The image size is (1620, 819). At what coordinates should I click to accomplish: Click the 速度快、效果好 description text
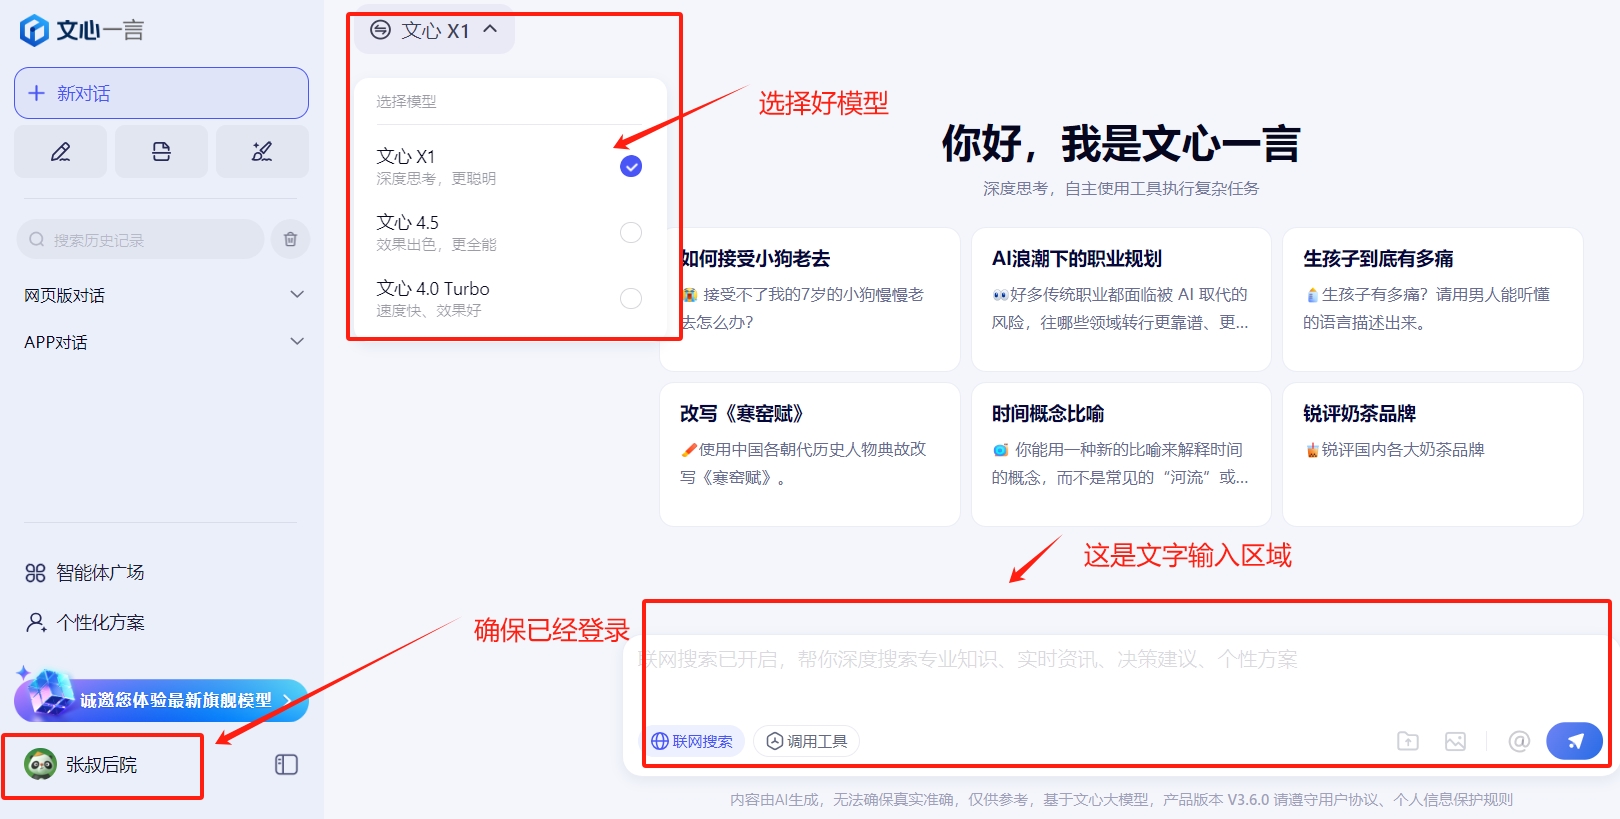(429, 311)
